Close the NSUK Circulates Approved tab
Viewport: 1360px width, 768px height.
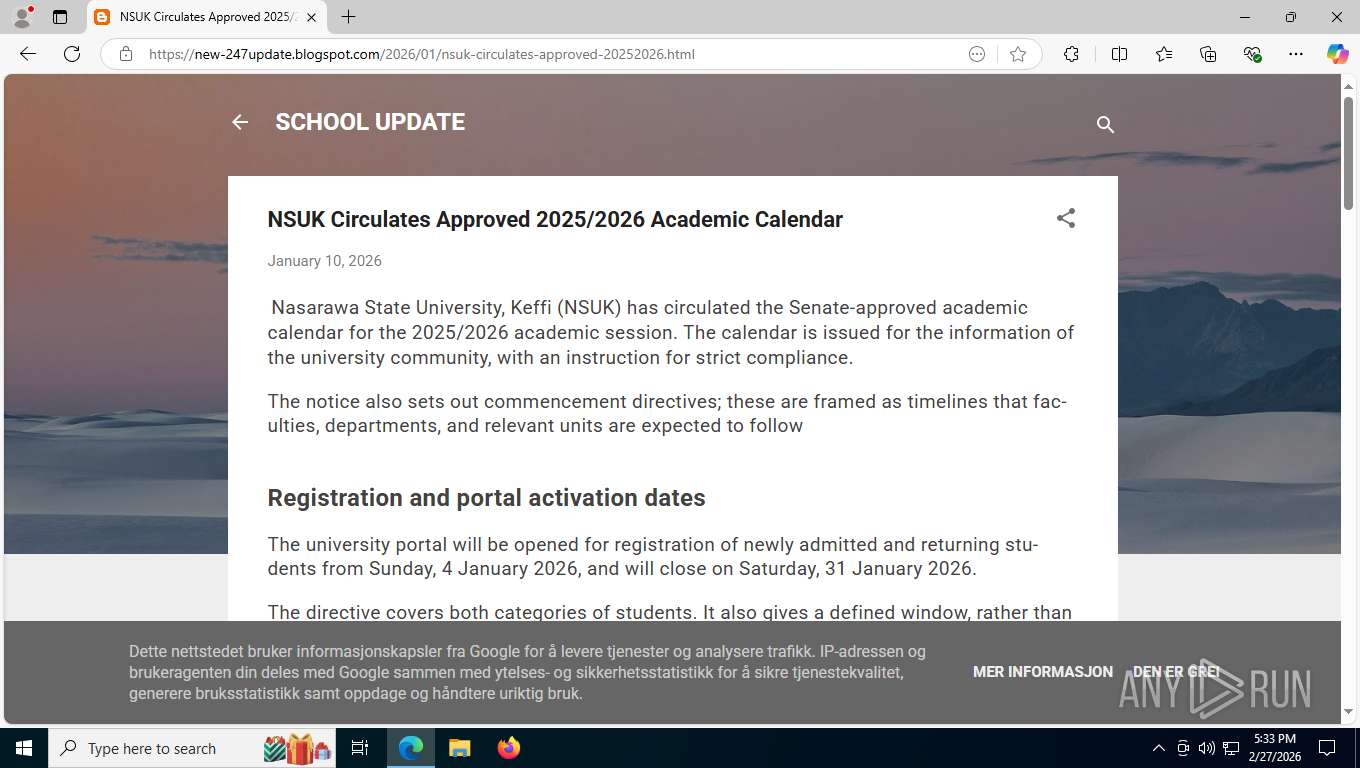point(312,17)
